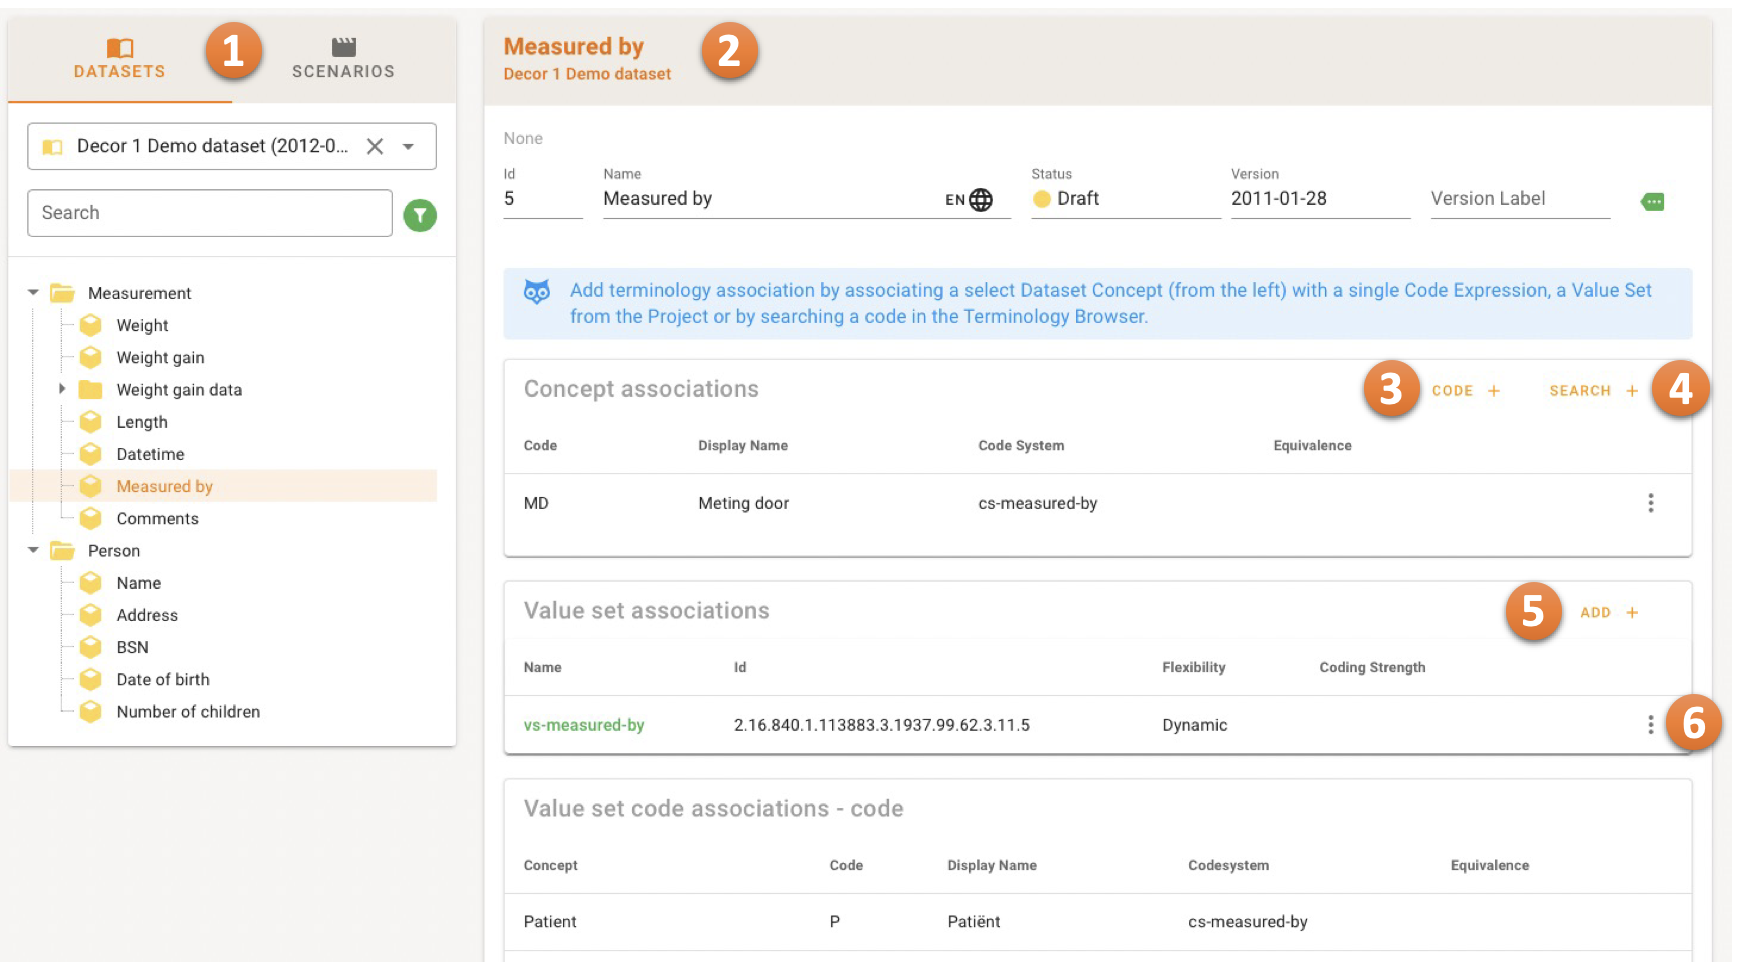
Task: Click the Version Label input field
Action: 1519,199
